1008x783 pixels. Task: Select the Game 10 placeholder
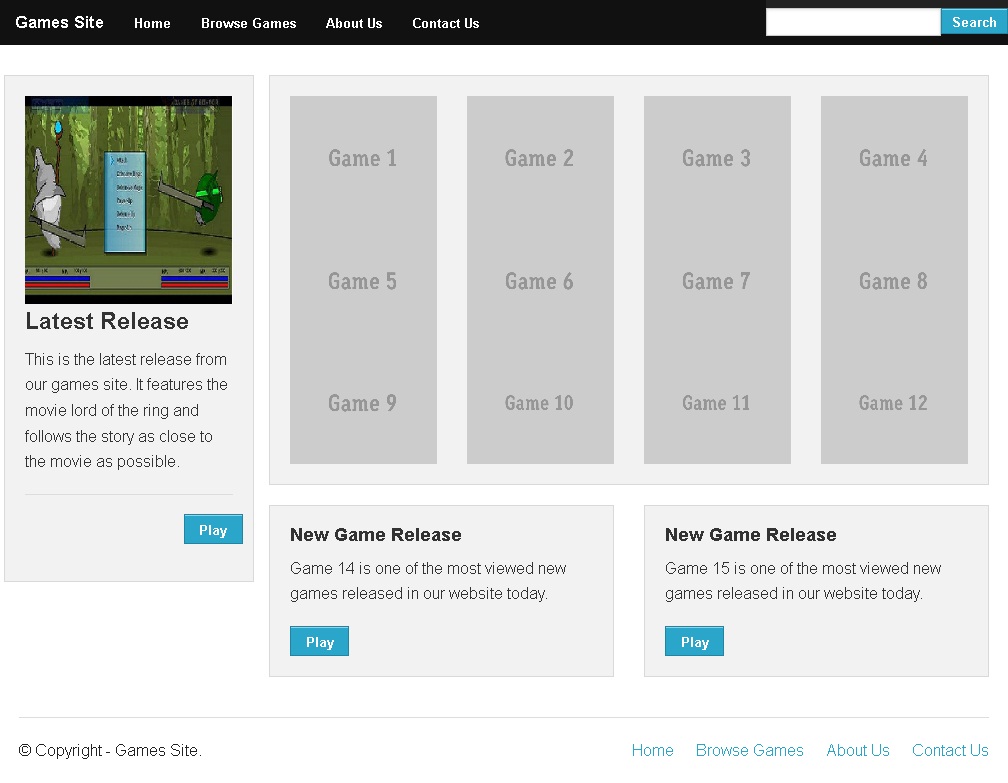tap(539, 402)
